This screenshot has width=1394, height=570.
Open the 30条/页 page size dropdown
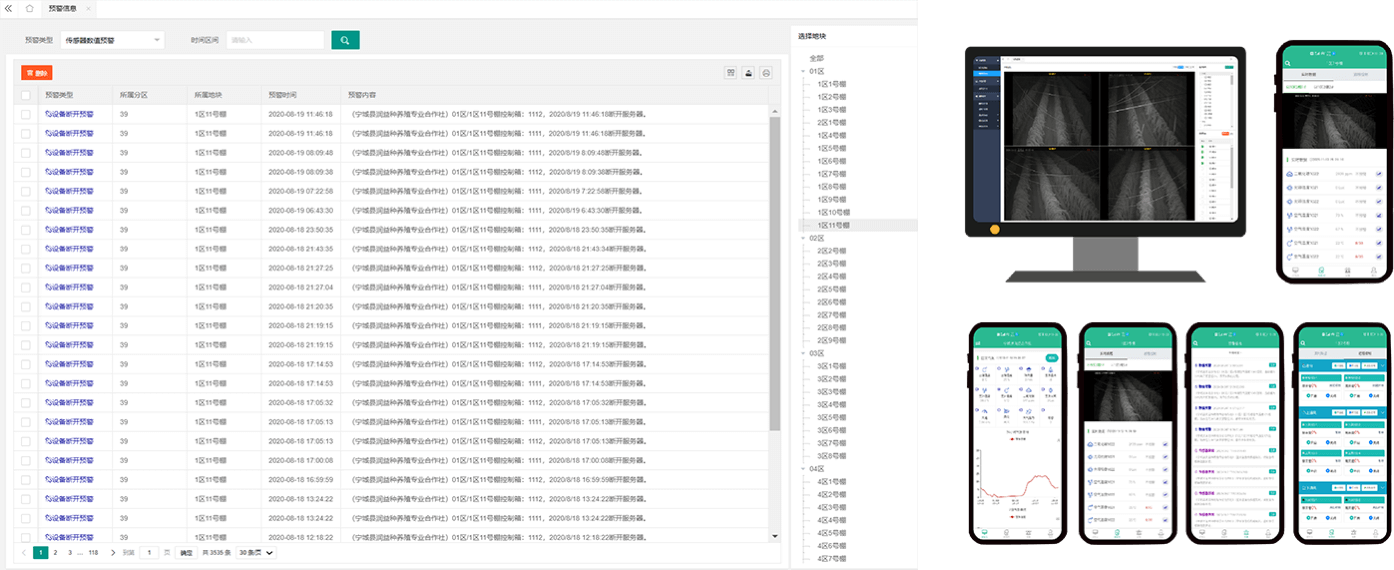pyautogui.click(x=256, y=552)
